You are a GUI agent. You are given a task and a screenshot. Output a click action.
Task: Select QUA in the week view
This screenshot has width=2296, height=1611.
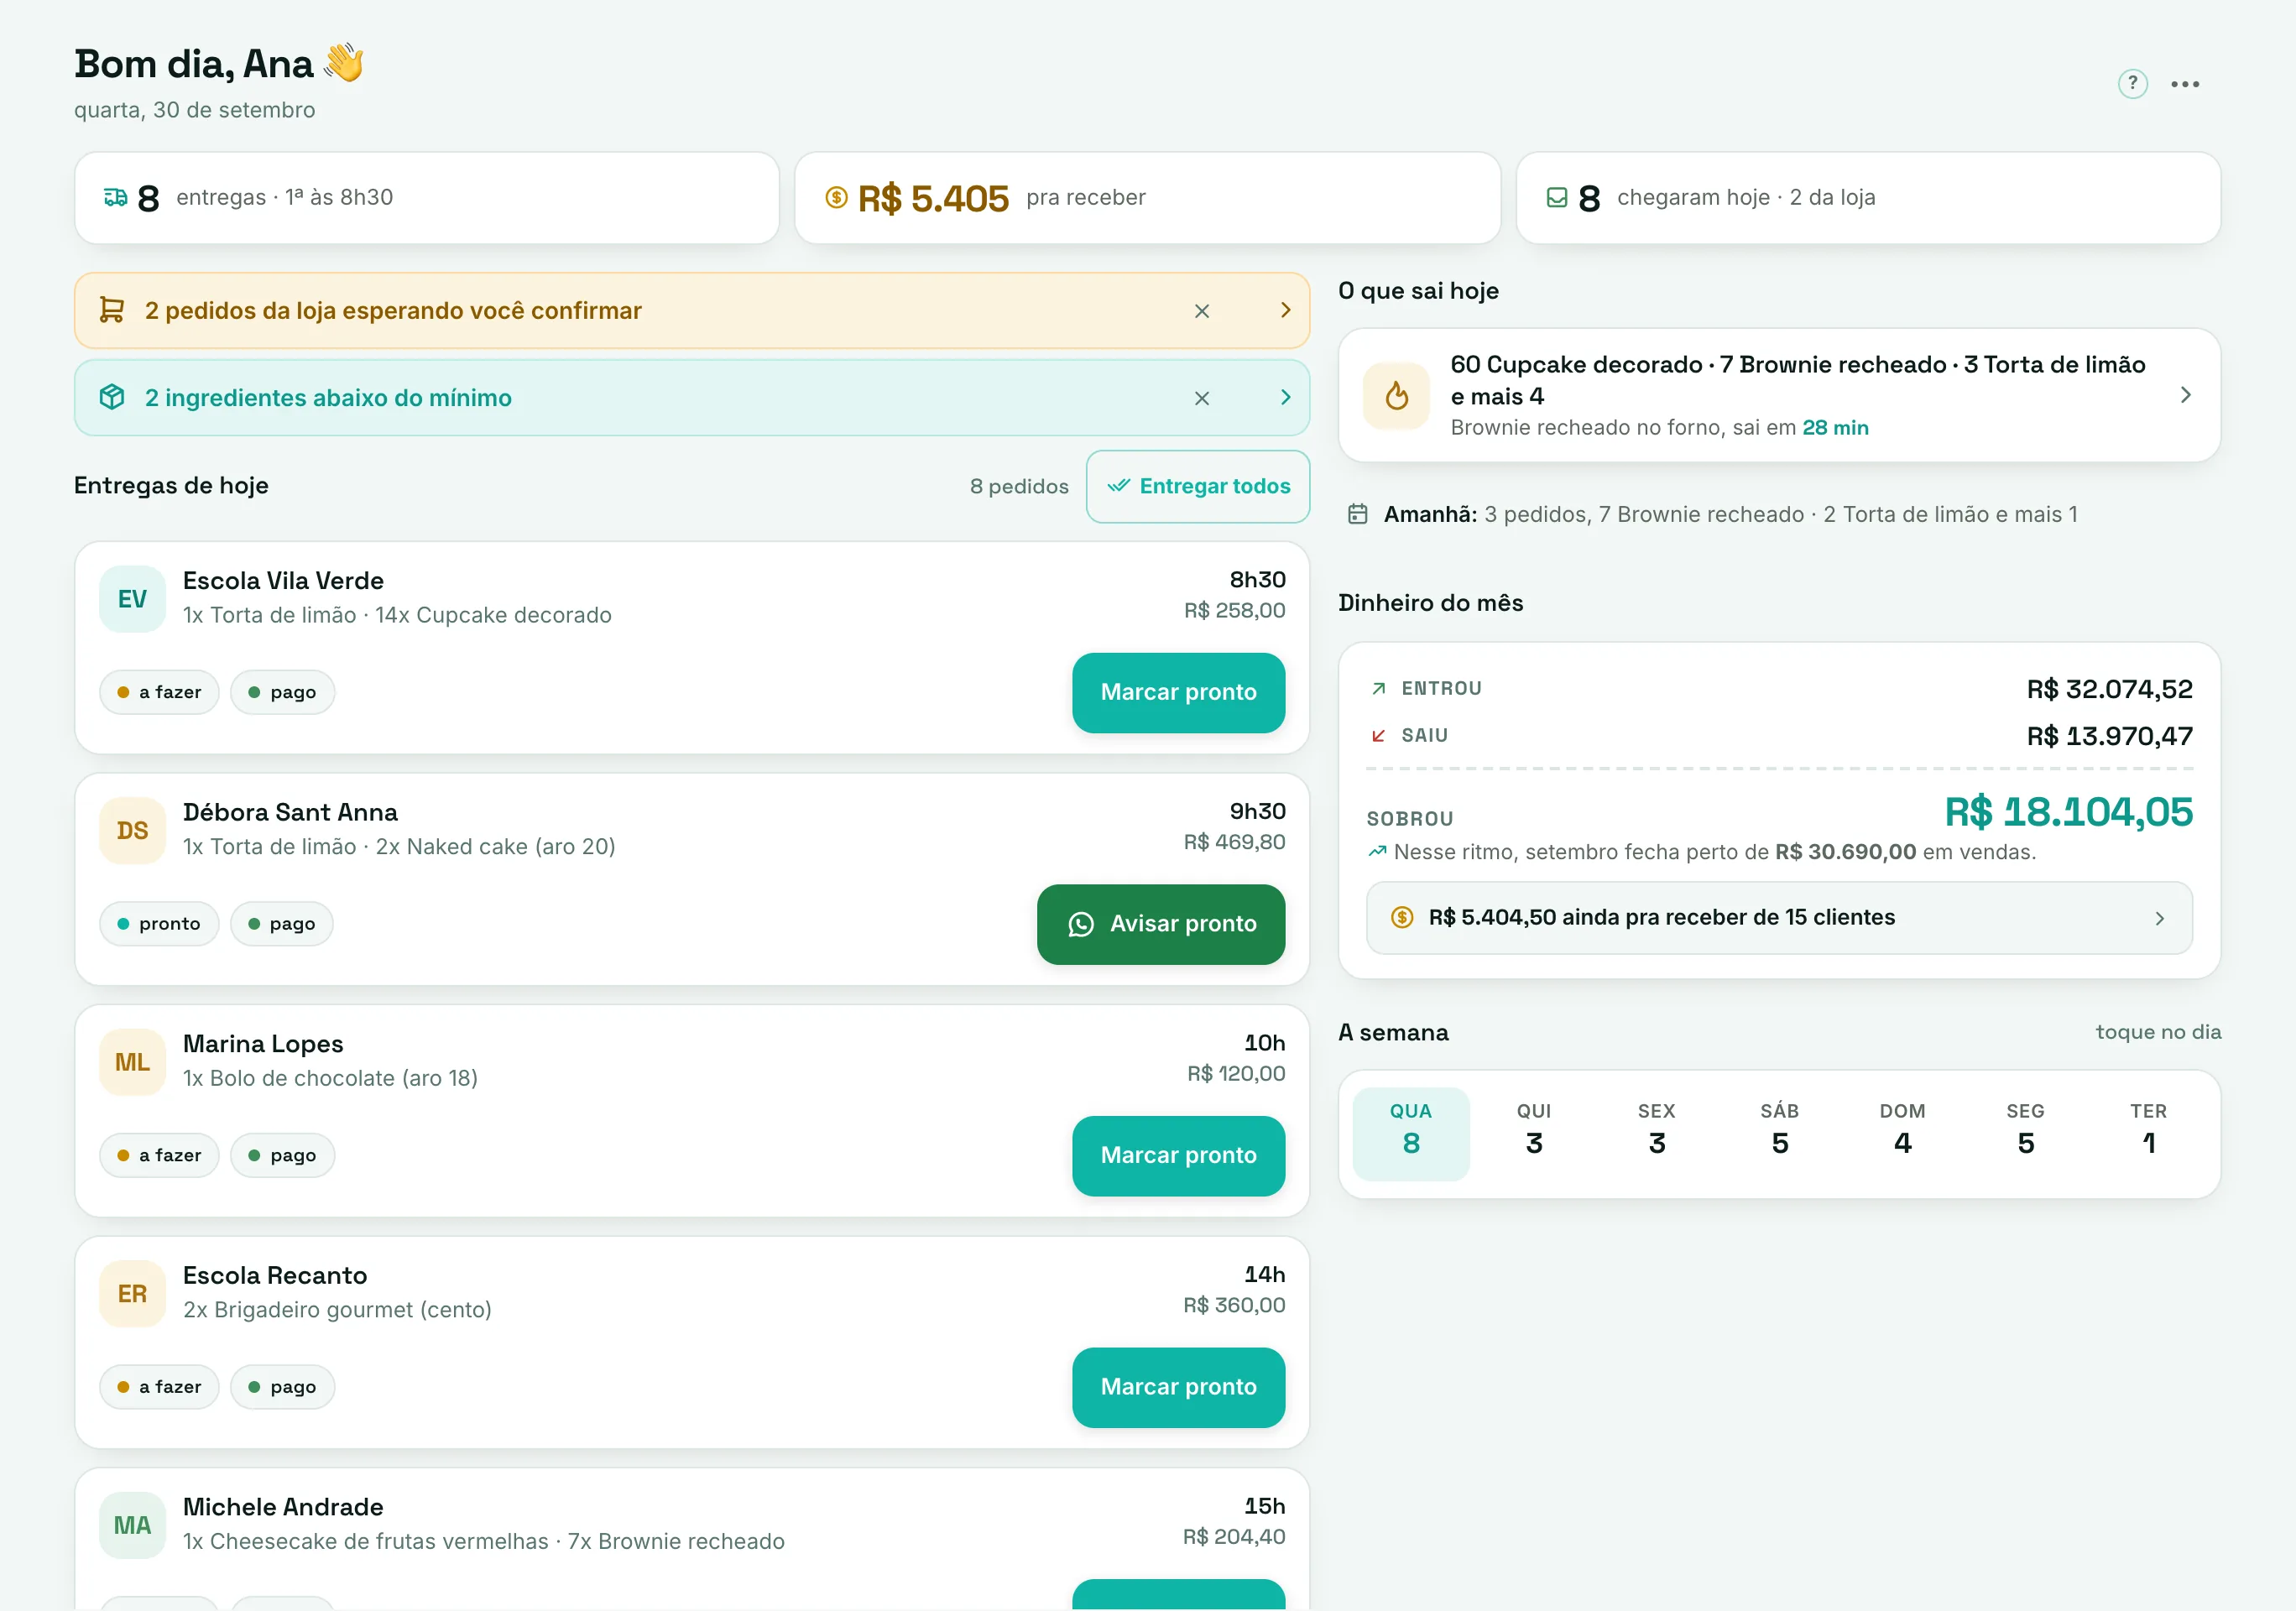1411,1134
